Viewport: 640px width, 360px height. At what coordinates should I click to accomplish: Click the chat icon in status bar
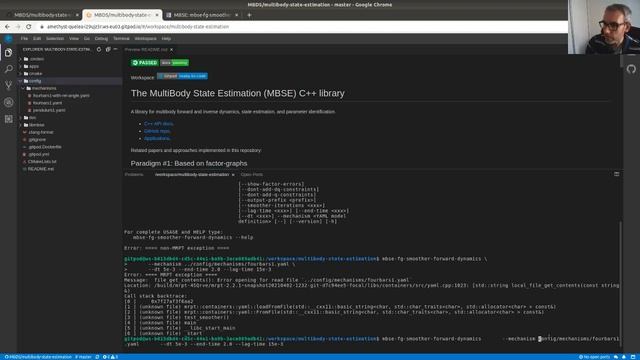616,357
